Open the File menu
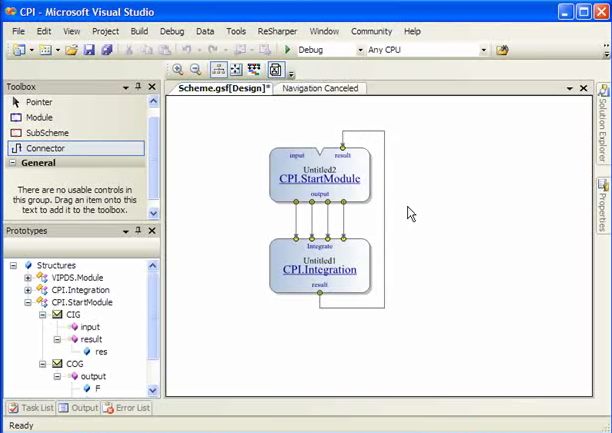The image size is (612, 433). point(18,32)
